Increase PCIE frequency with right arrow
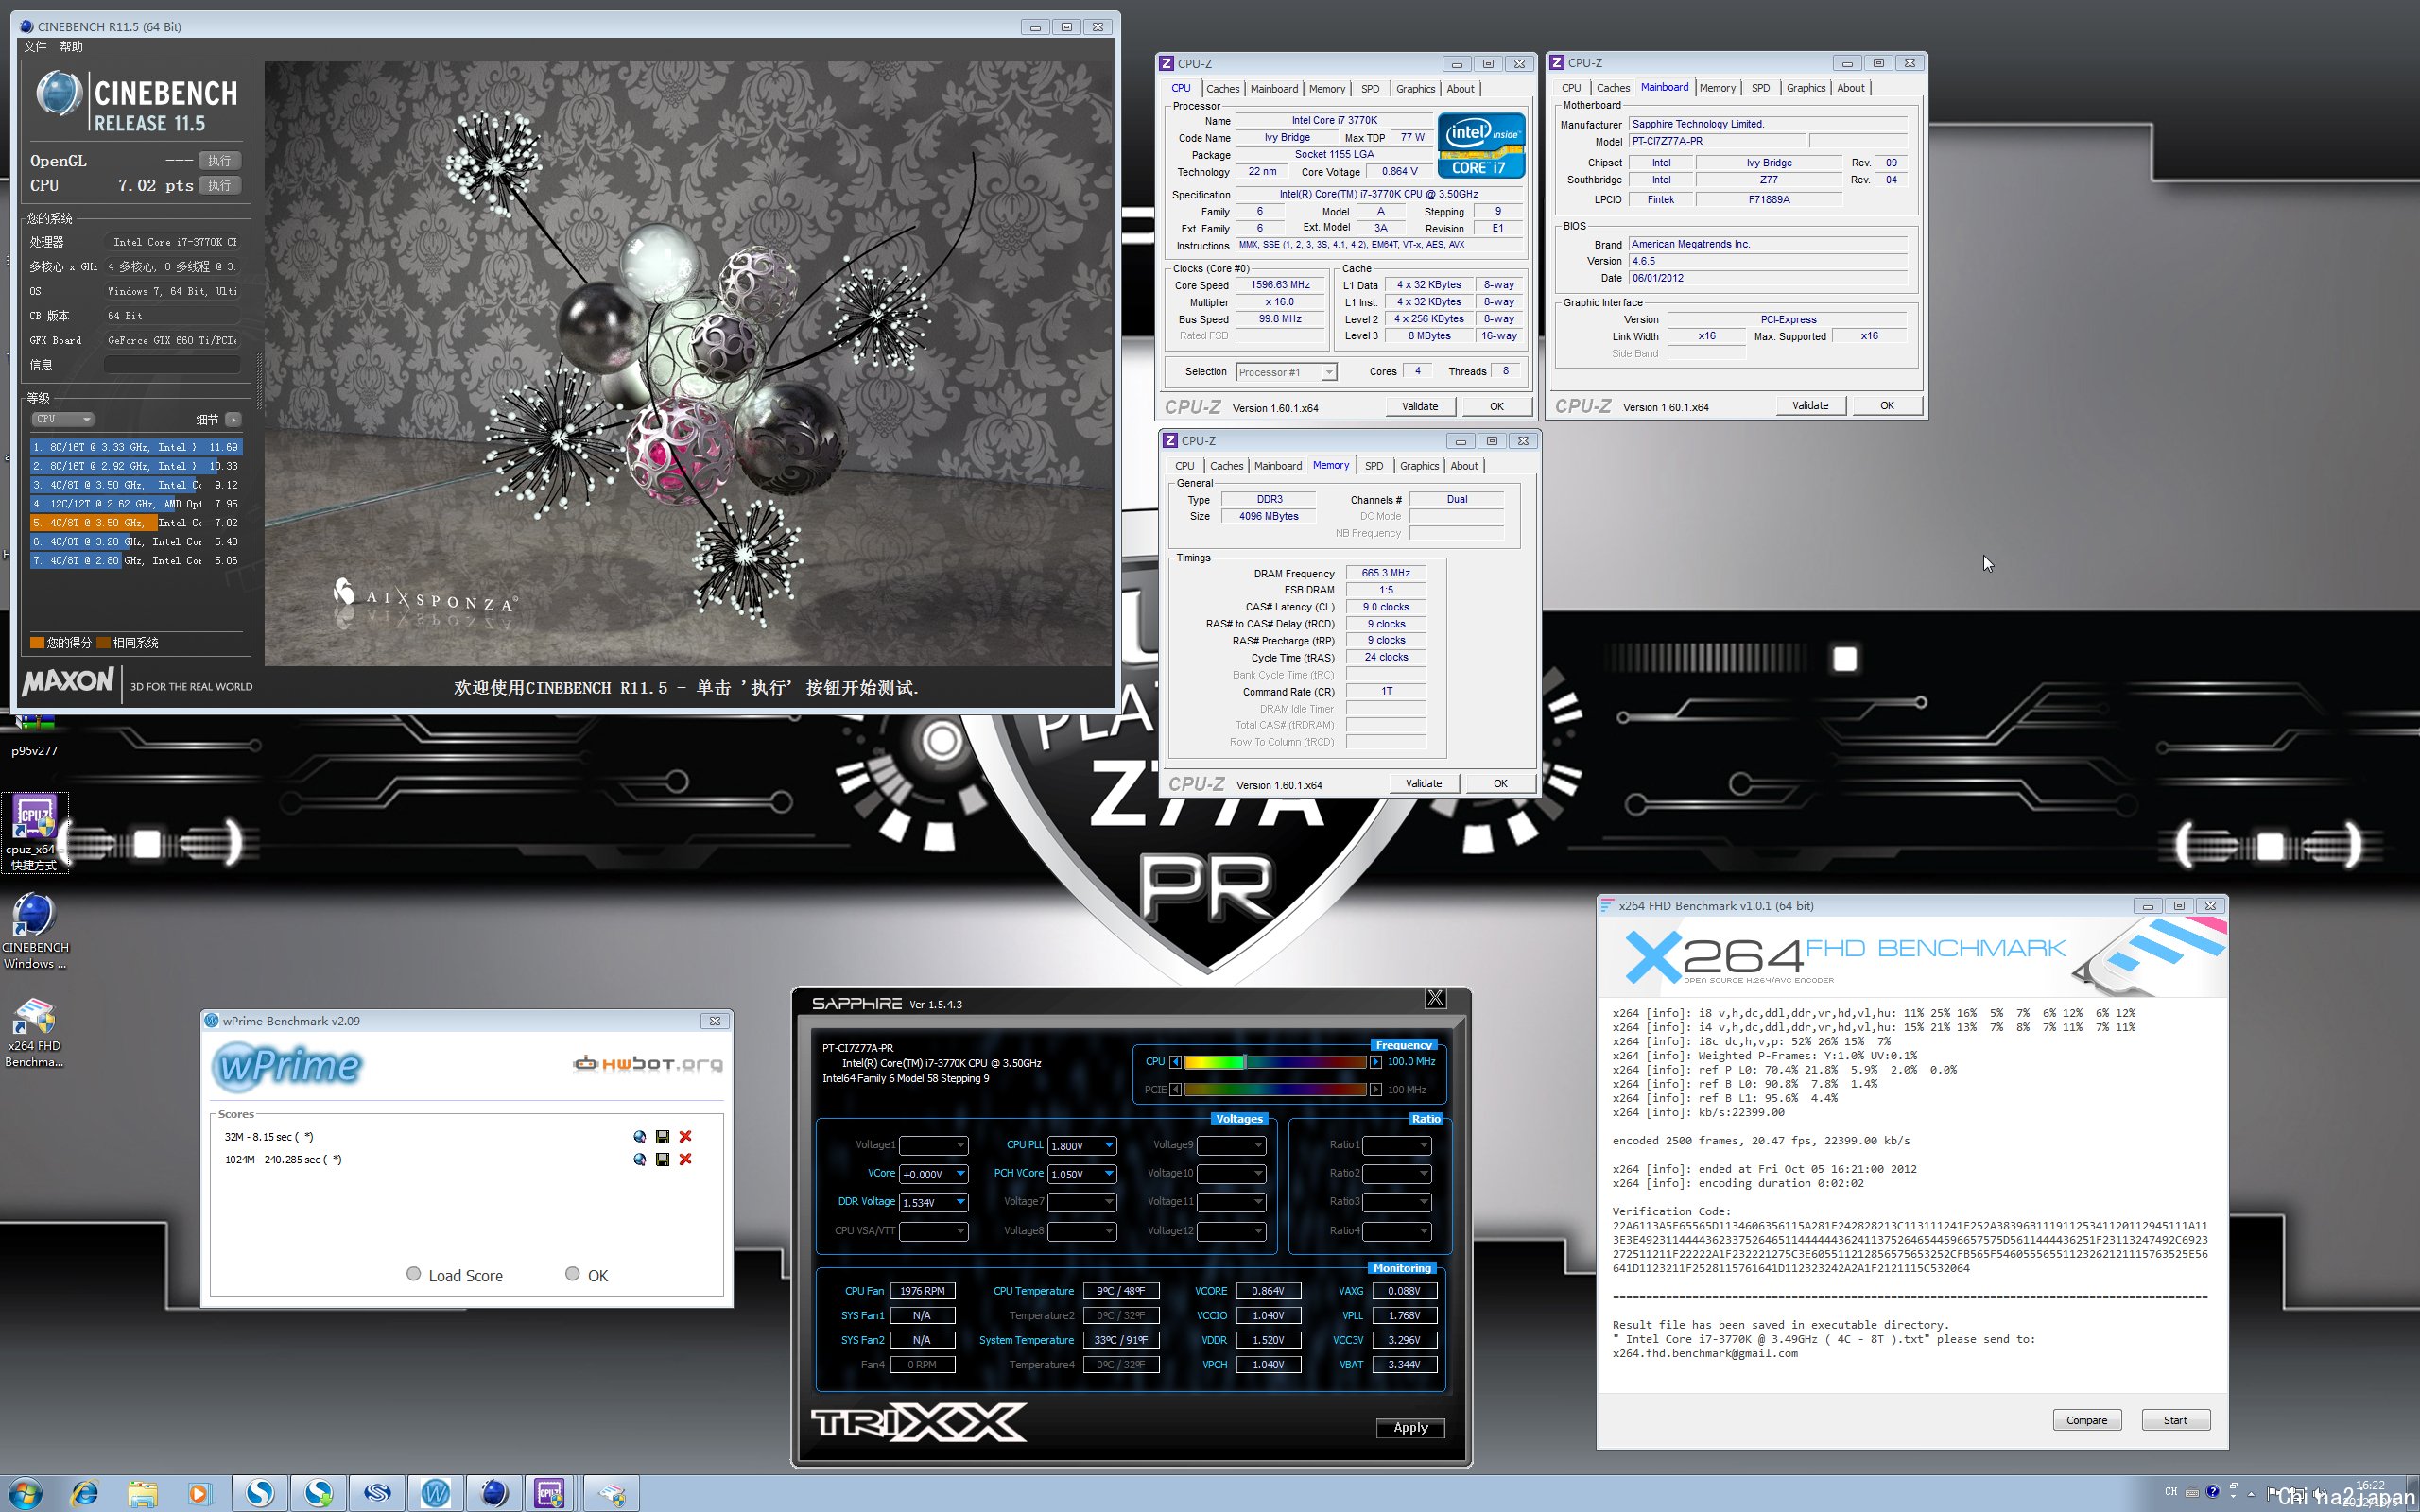 (1375, 1089)
